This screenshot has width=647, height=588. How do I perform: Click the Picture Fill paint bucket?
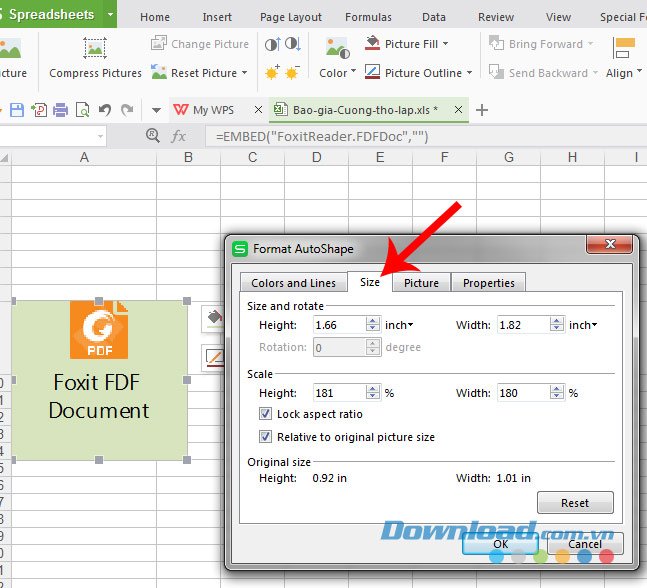coord(373,43)
